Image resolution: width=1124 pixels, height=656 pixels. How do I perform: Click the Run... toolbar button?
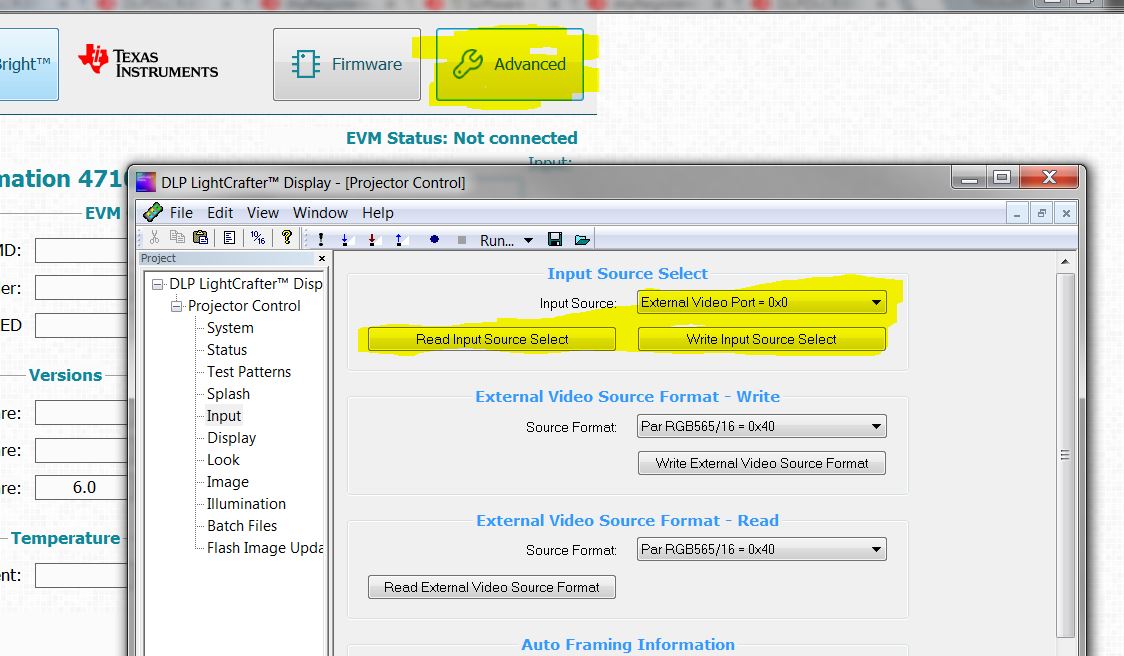coord(497,240)
